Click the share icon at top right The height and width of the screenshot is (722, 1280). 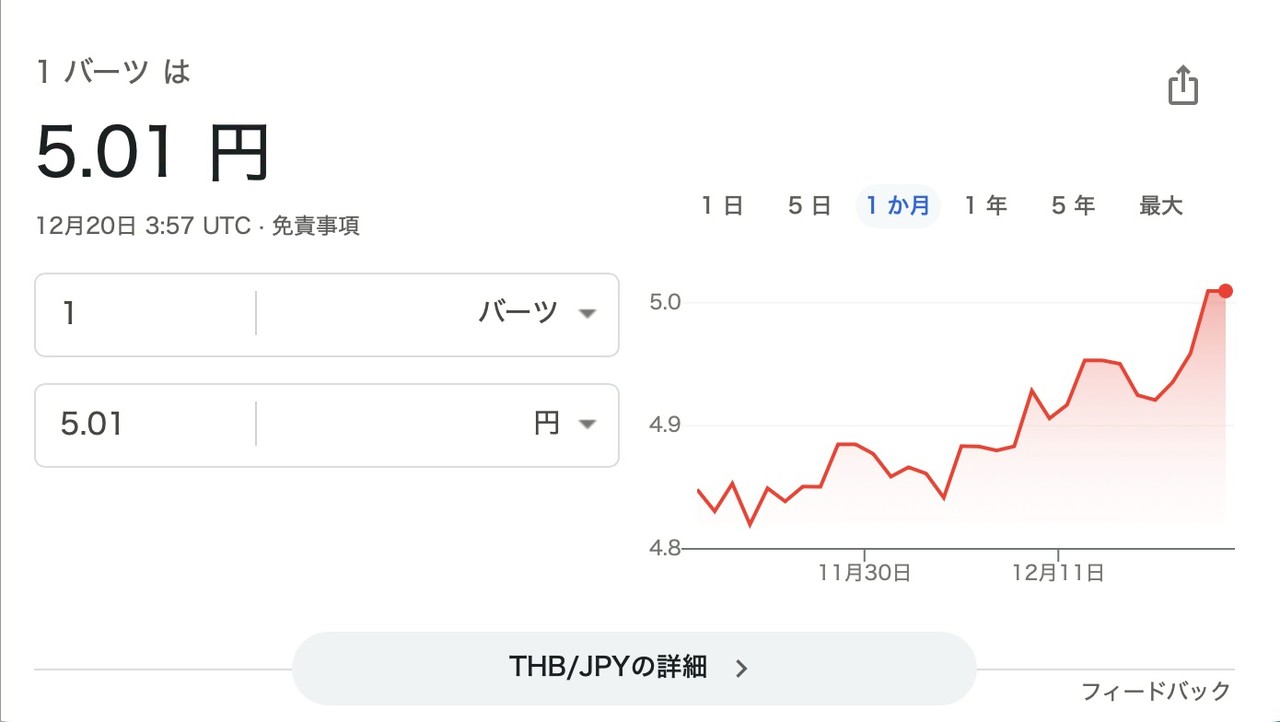tap(1183, 85)
